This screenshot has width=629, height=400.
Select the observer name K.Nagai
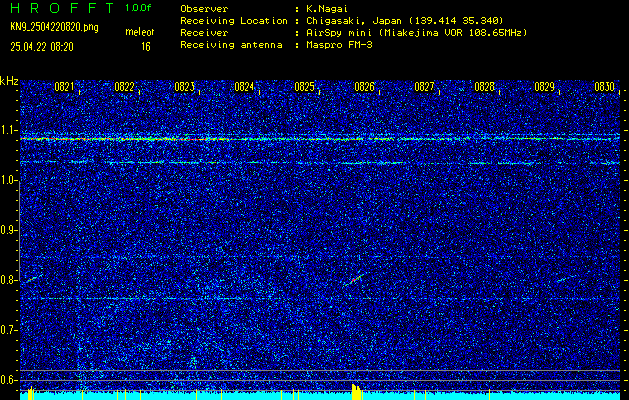pos(328,8)
